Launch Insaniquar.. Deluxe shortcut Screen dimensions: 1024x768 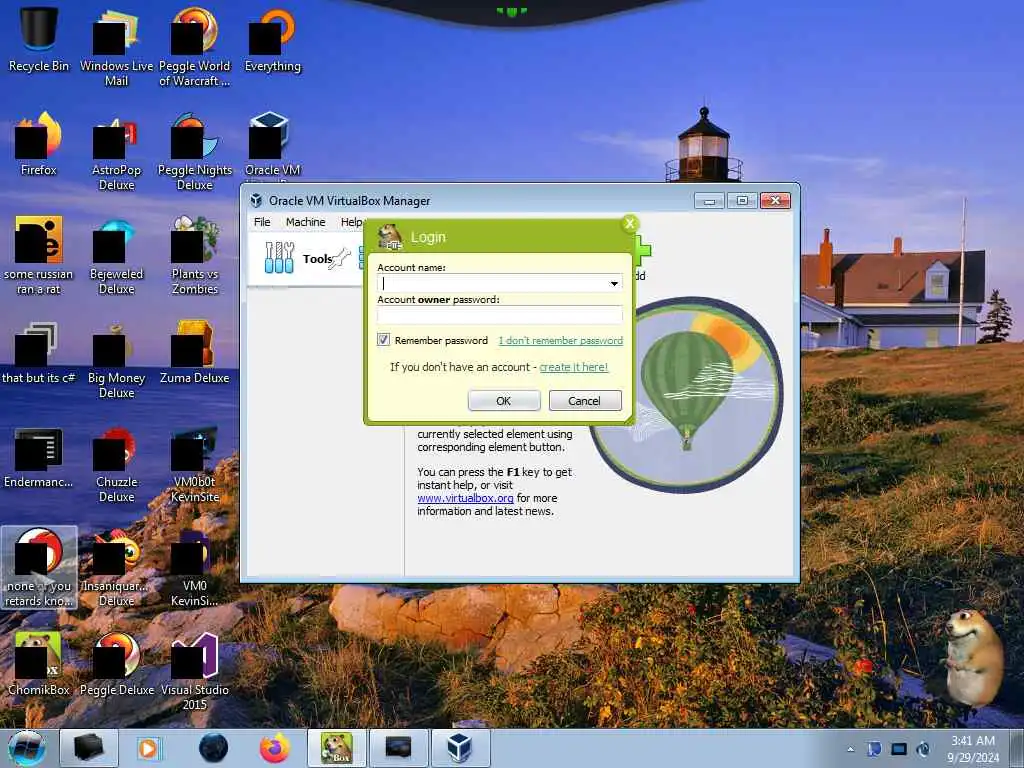[116, 568]
